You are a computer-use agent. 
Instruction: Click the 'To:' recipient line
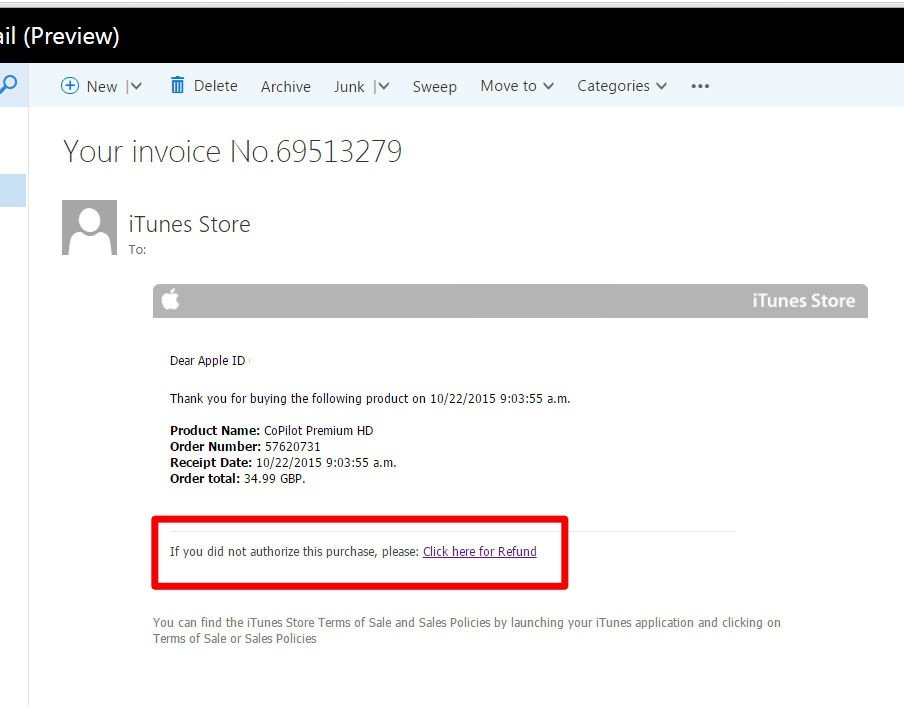click(x=137, y=250)
